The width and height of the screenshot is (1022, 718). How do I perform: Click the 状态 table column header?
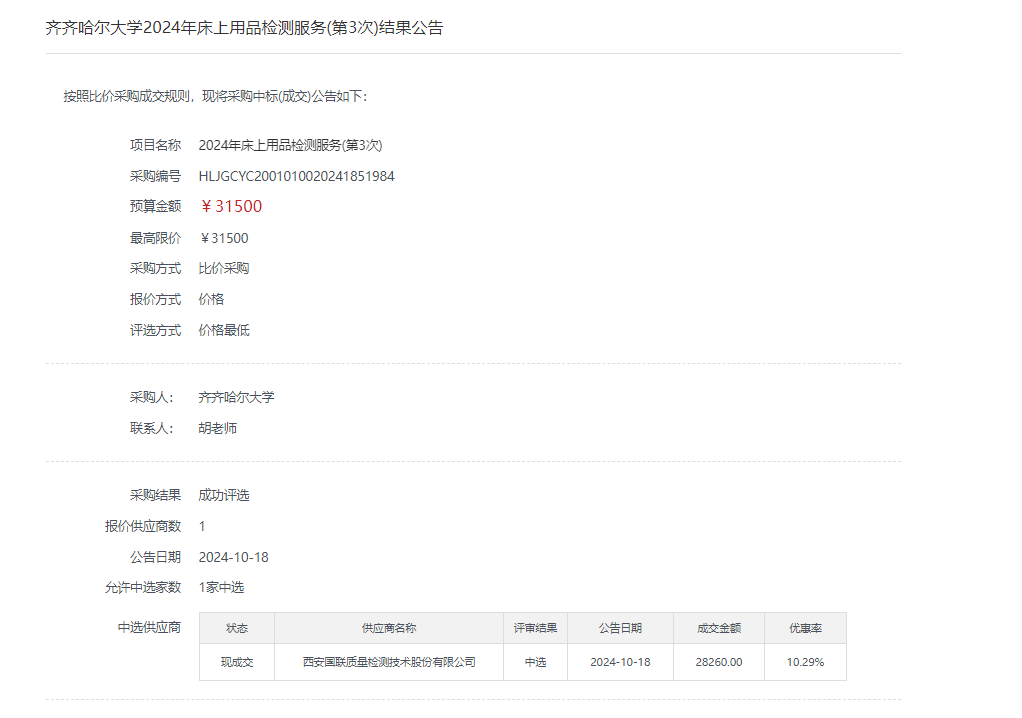coord(237,628)
